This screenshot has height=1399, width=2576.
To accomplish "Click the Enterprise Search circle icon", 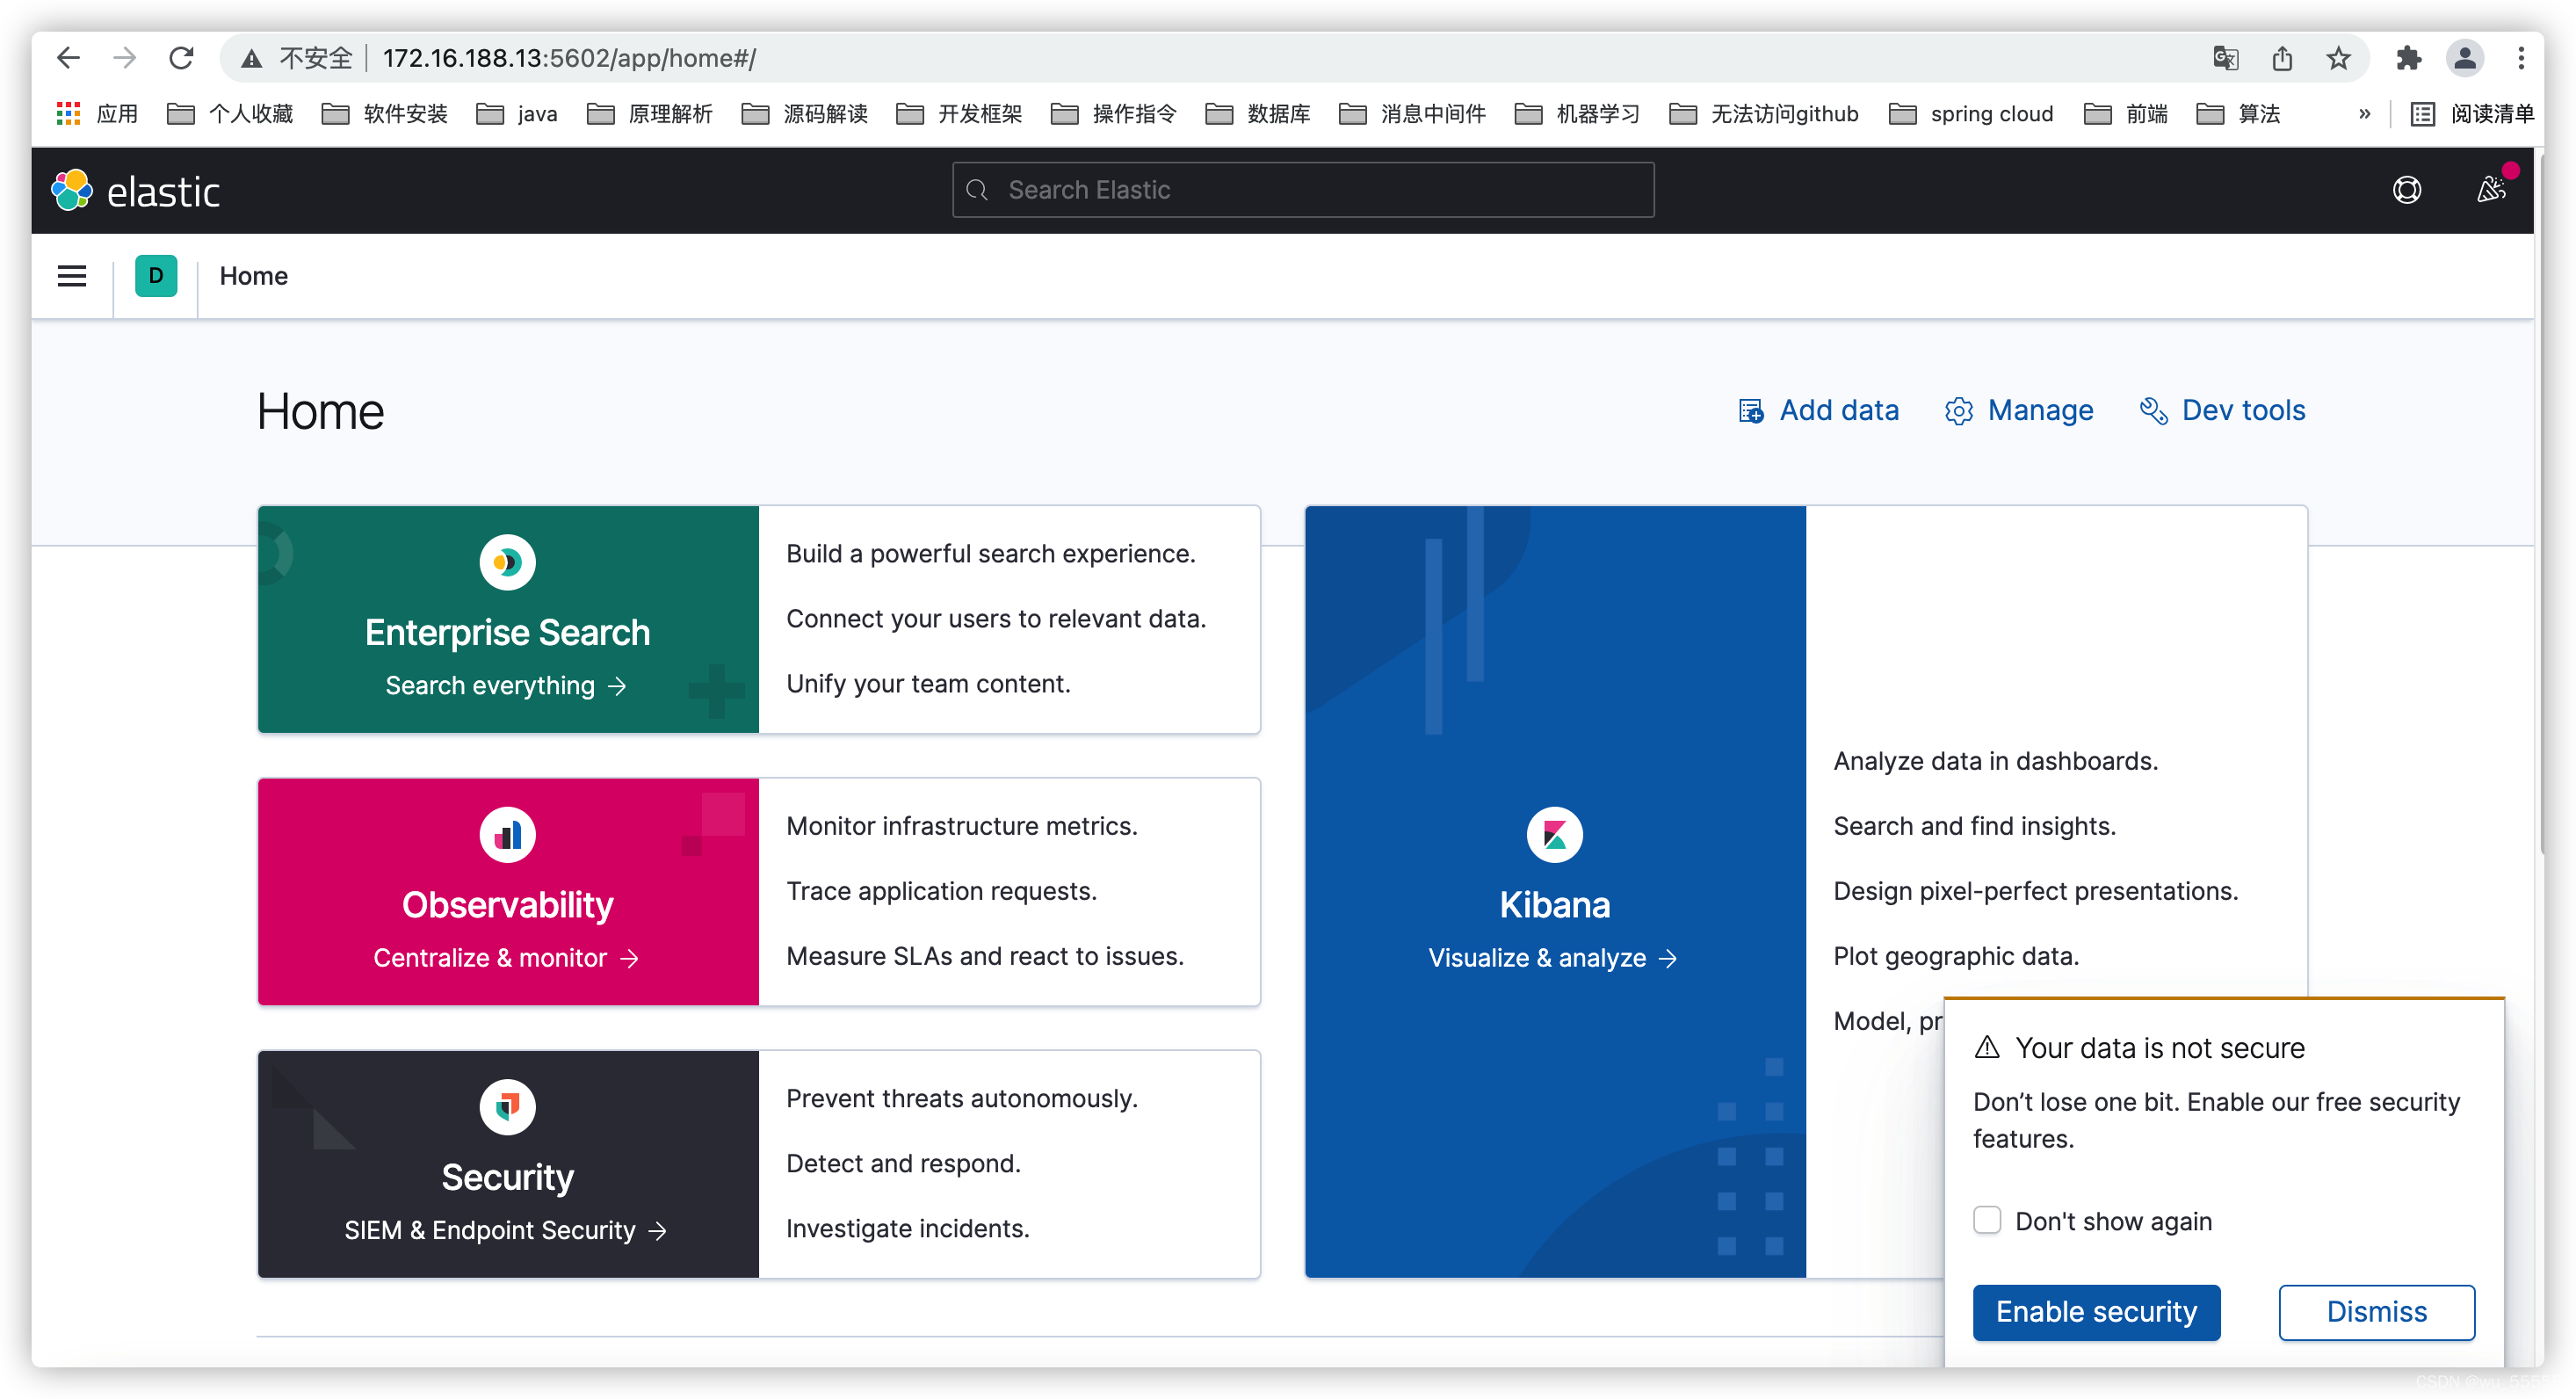I will coord(507,562).
